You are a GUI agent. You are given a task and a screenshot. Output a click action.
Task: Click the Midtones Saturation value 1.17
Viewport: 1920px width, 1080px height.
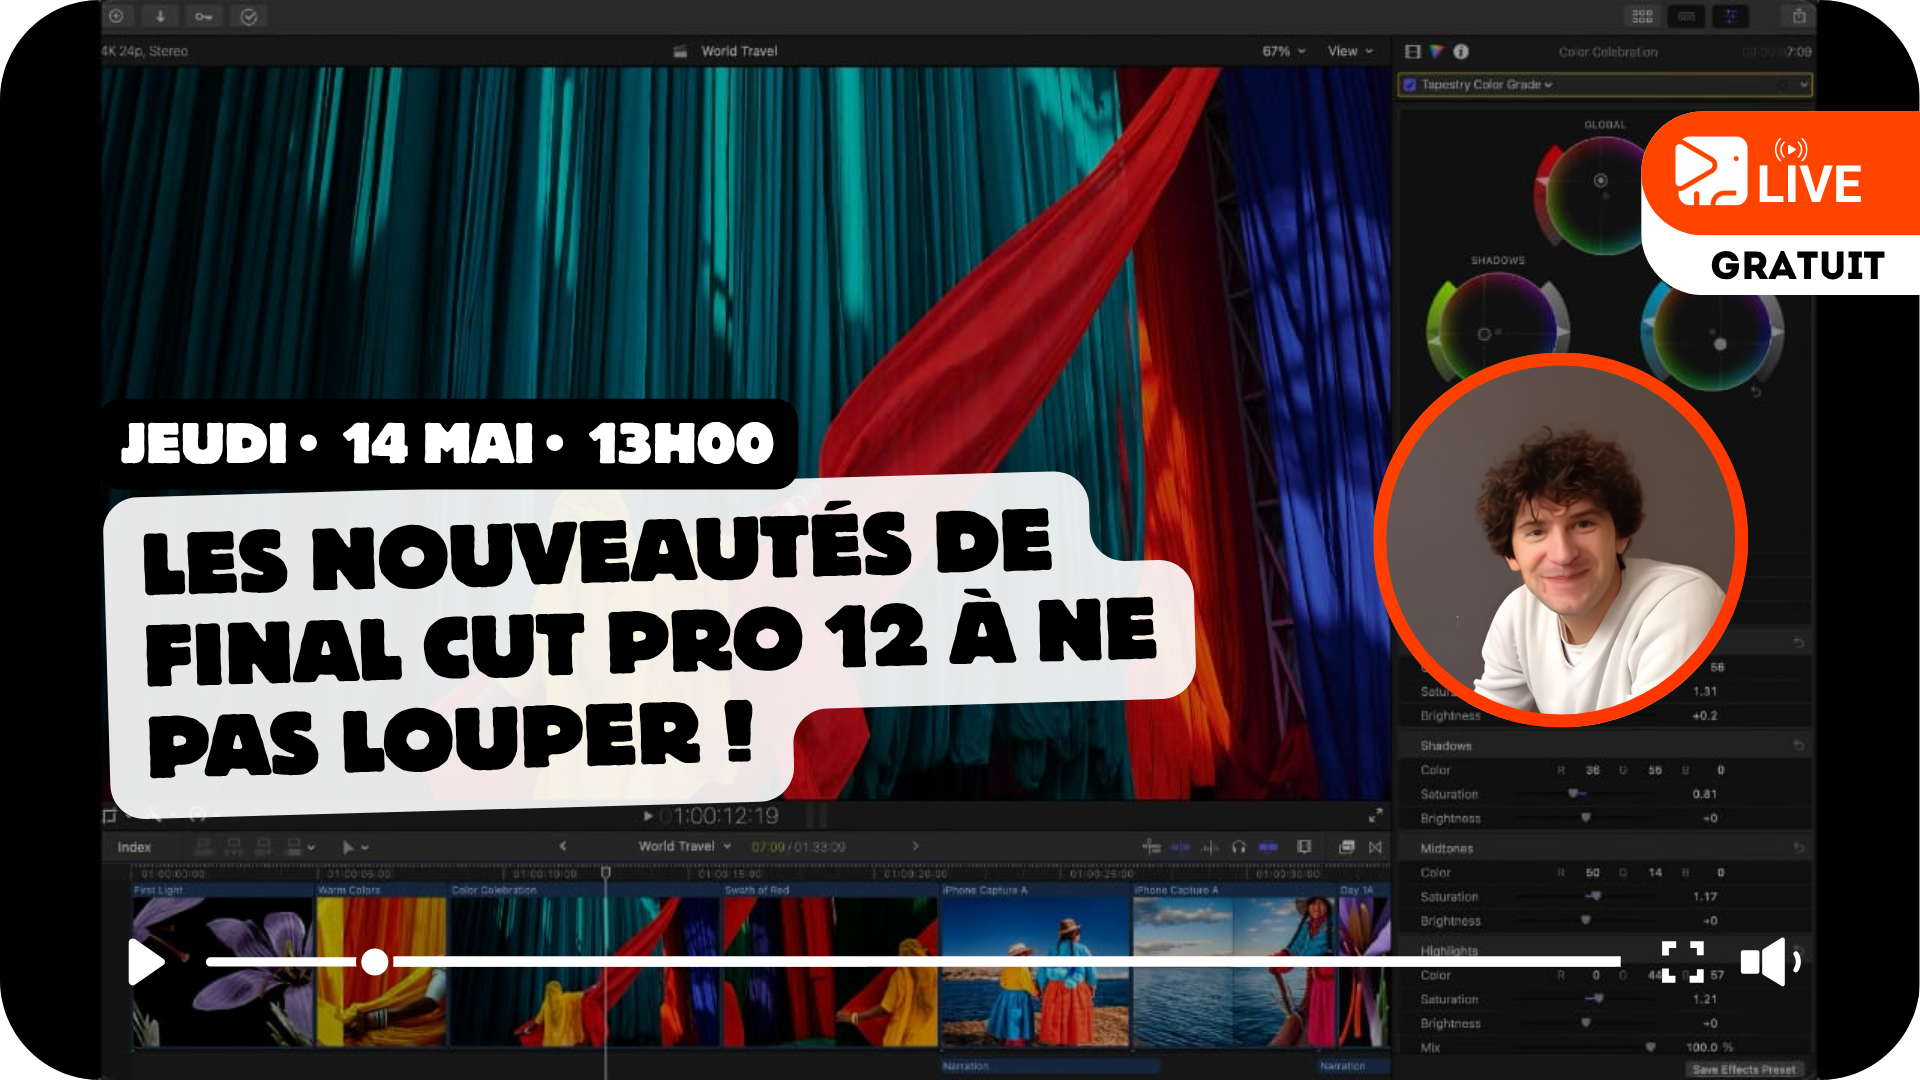(x=1705, y=897)
